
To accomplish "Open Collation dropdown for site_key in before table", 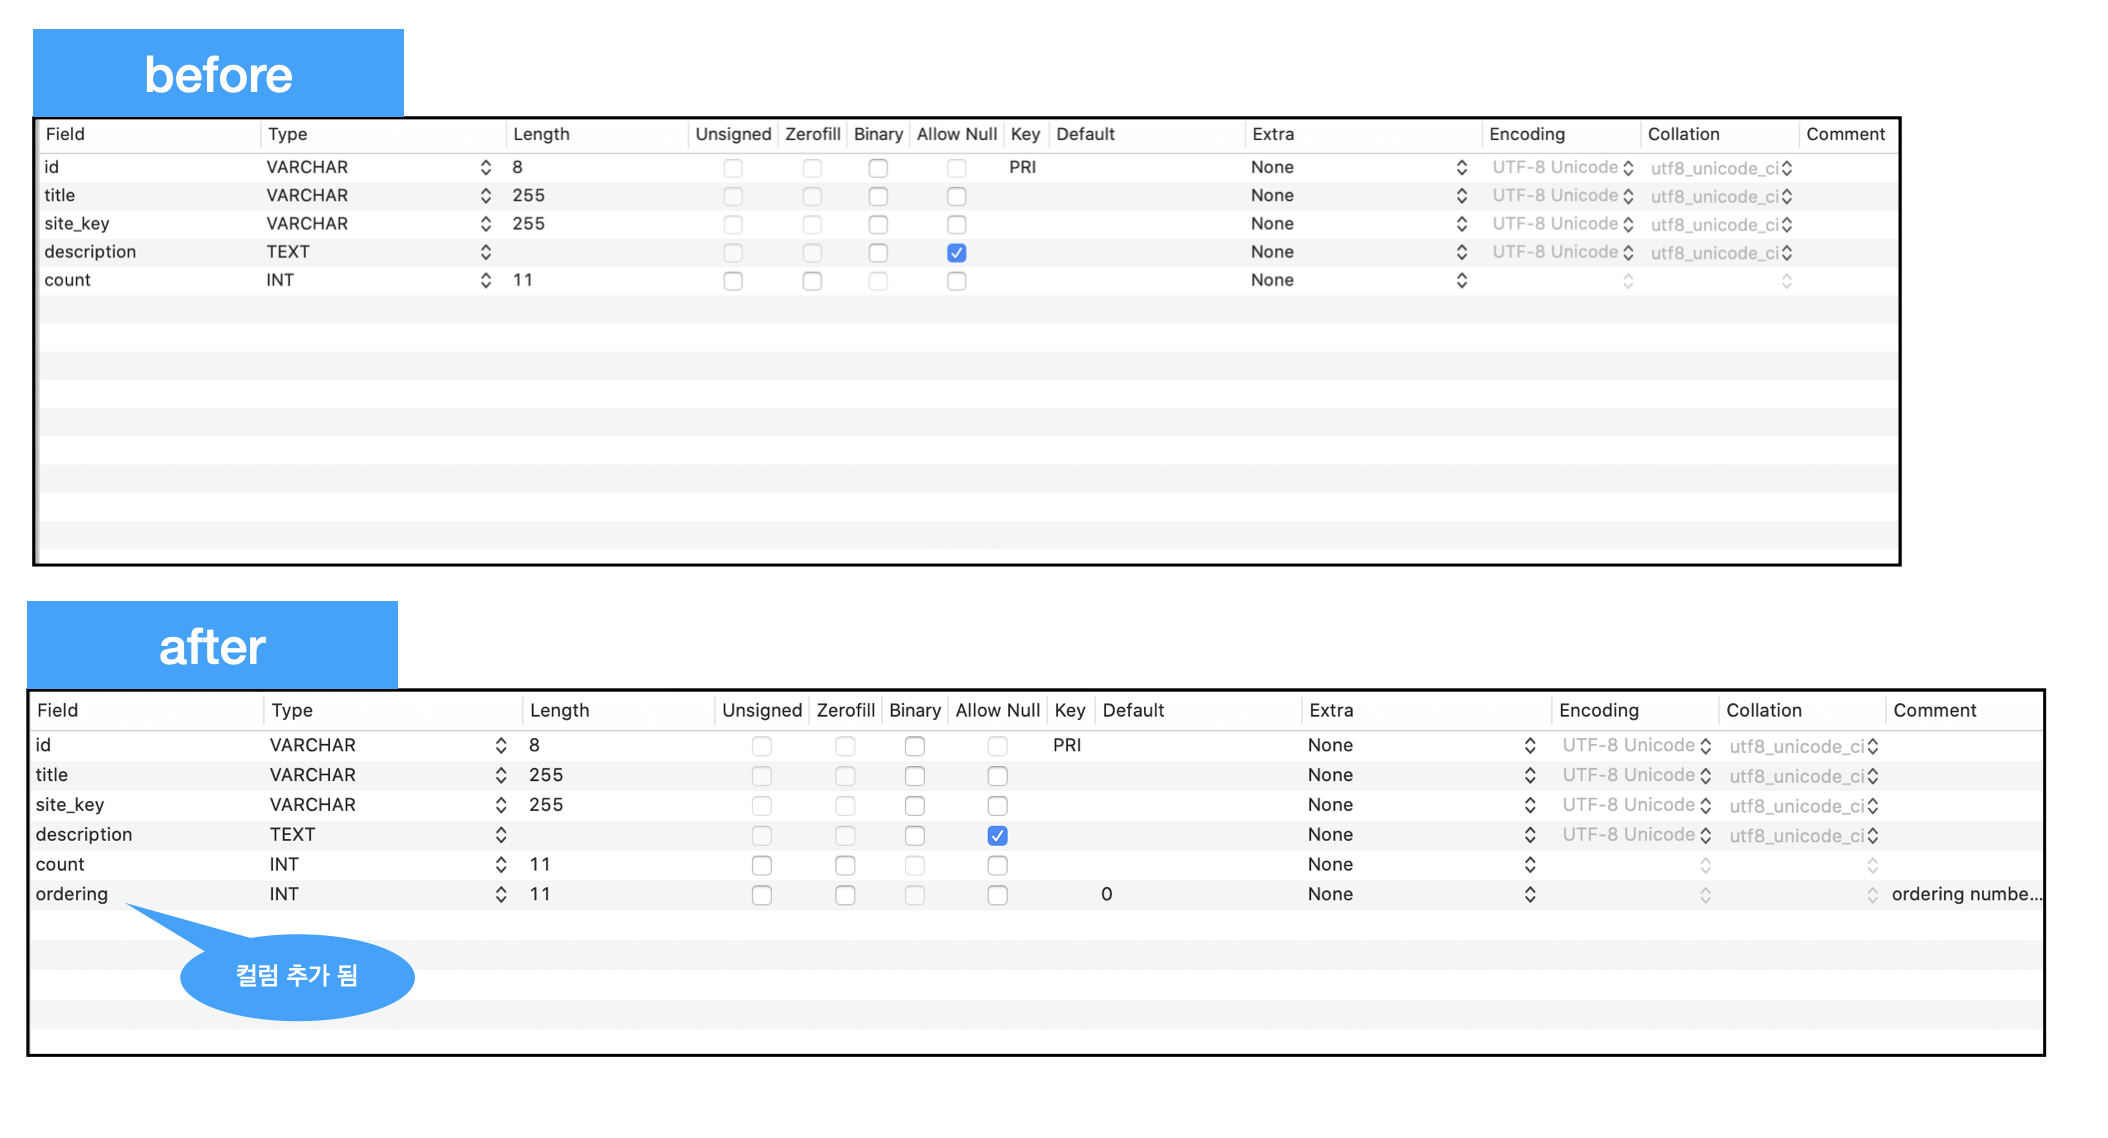I will (x=1786, y=225).
